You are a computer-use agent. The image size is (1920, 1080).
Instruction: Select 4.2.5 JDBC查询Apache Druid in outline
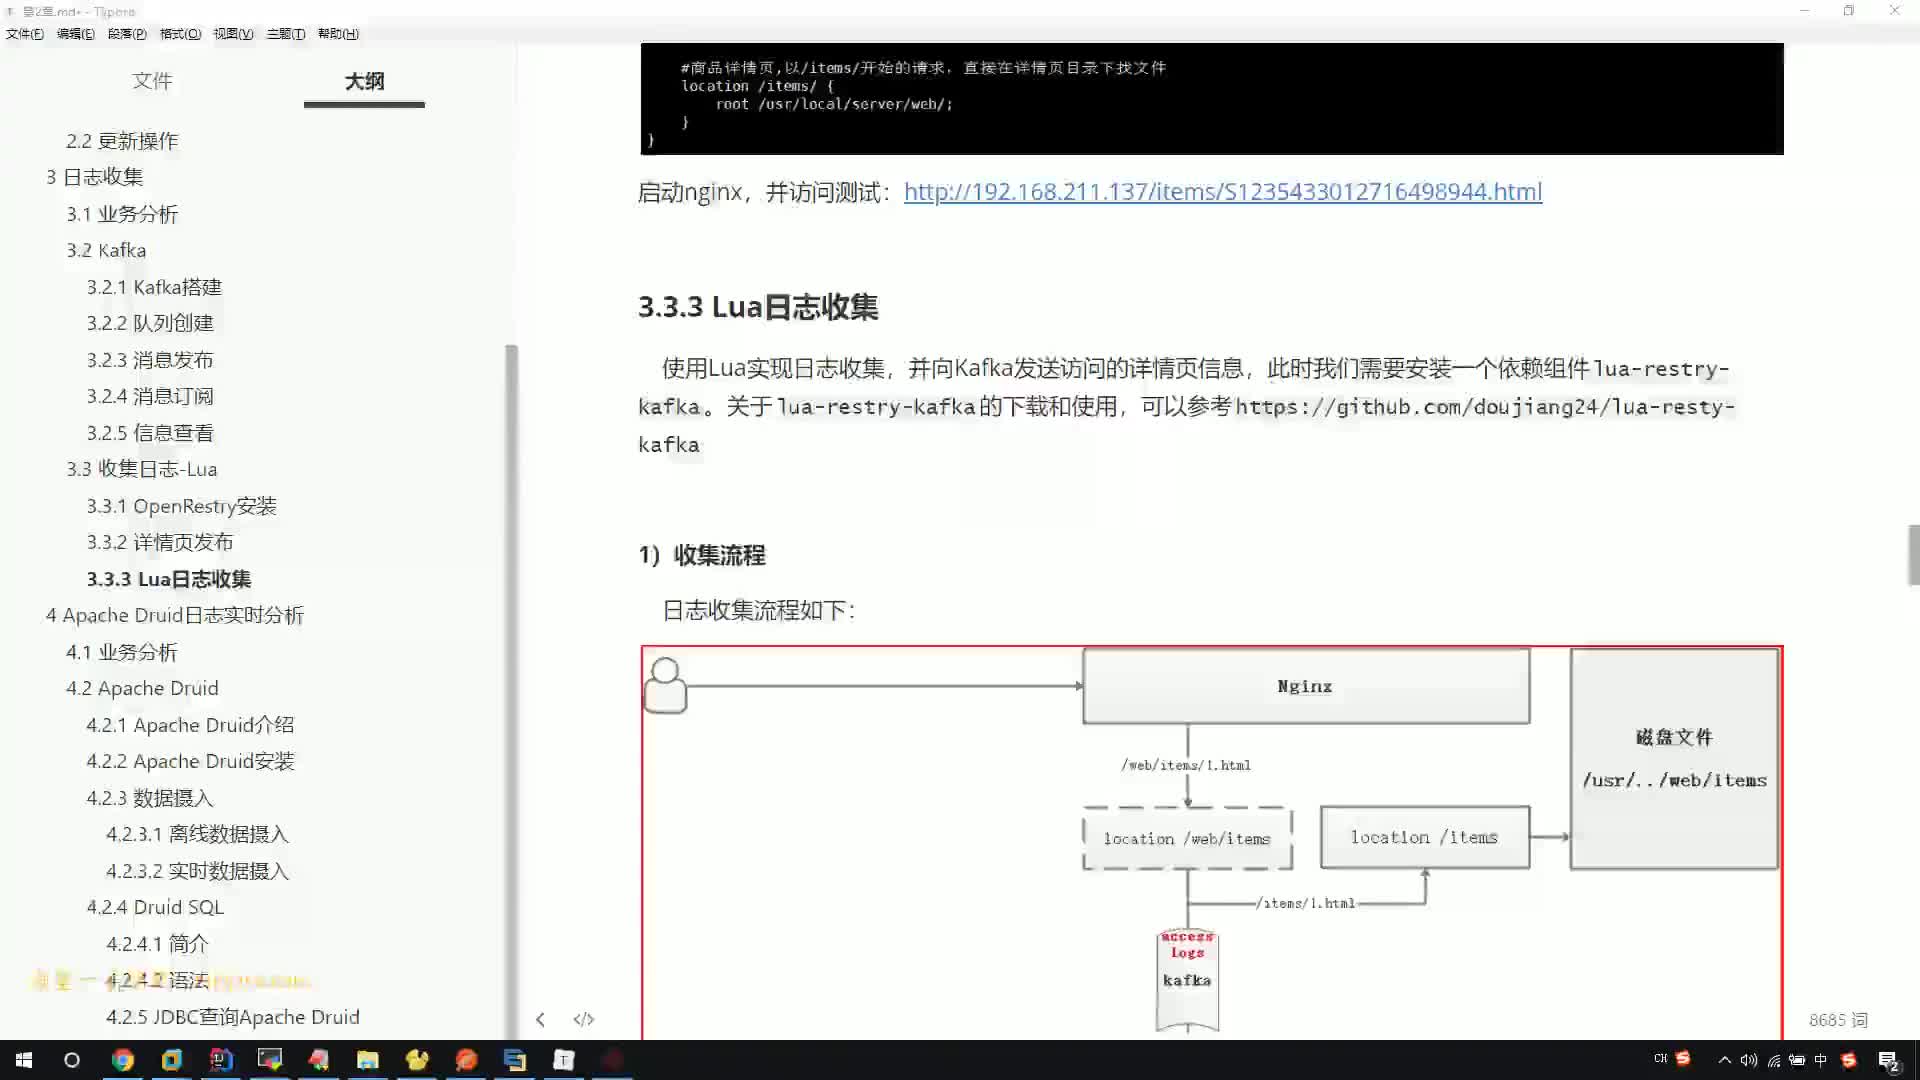point(233,1017)
